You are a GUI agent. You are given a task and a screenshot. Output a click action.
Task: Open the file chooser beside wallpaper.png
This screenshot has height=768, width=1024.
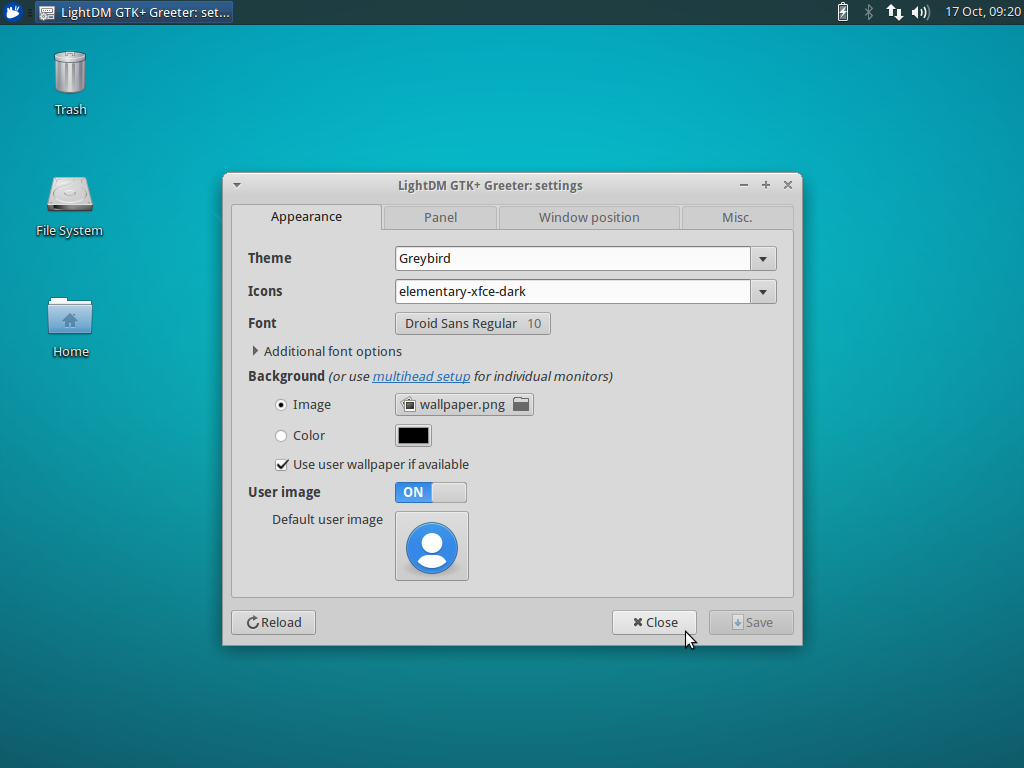(x=520, y=405)
